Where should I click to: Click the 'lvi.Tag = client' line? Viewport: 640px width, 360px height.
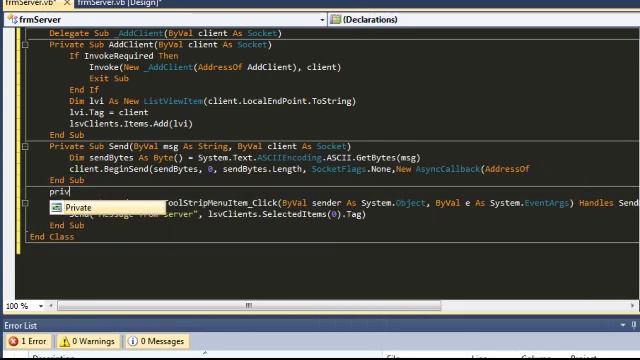(109, 113)
